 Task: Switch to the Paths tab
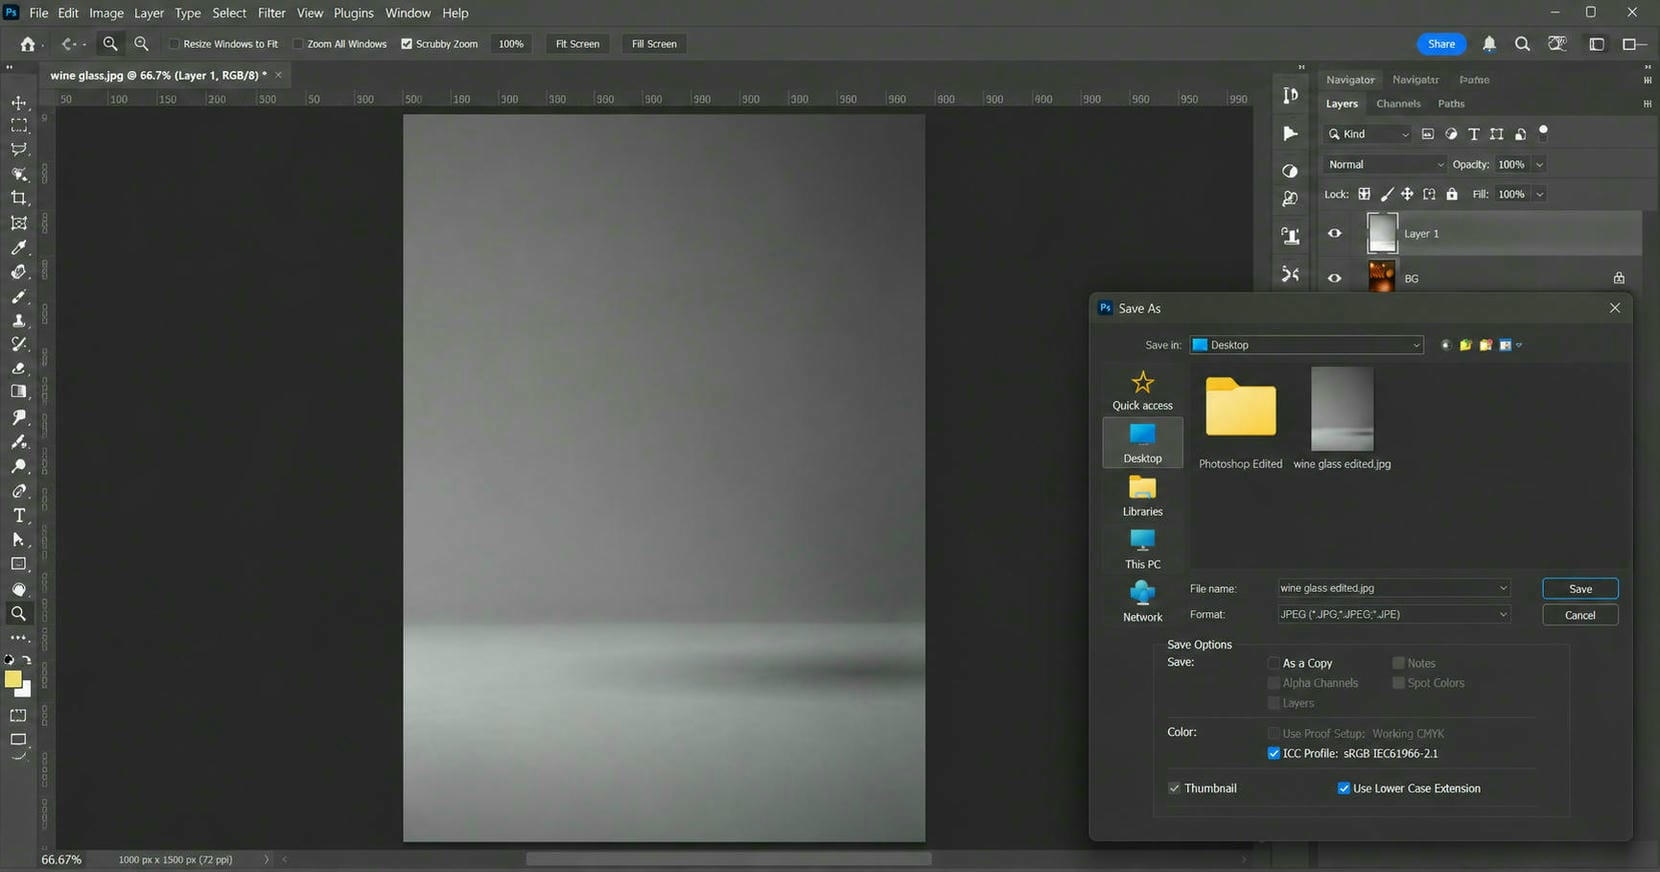pos(1451,104)
